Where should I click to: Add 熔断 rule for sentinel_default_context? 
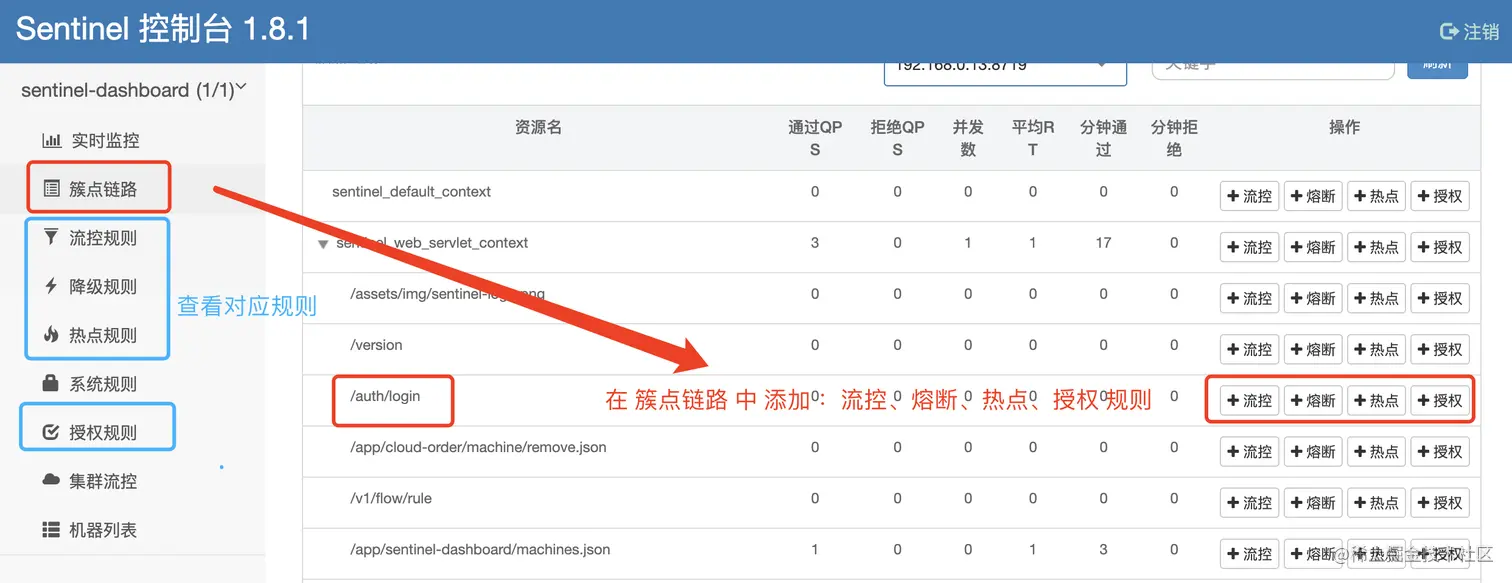[1314, 196]
